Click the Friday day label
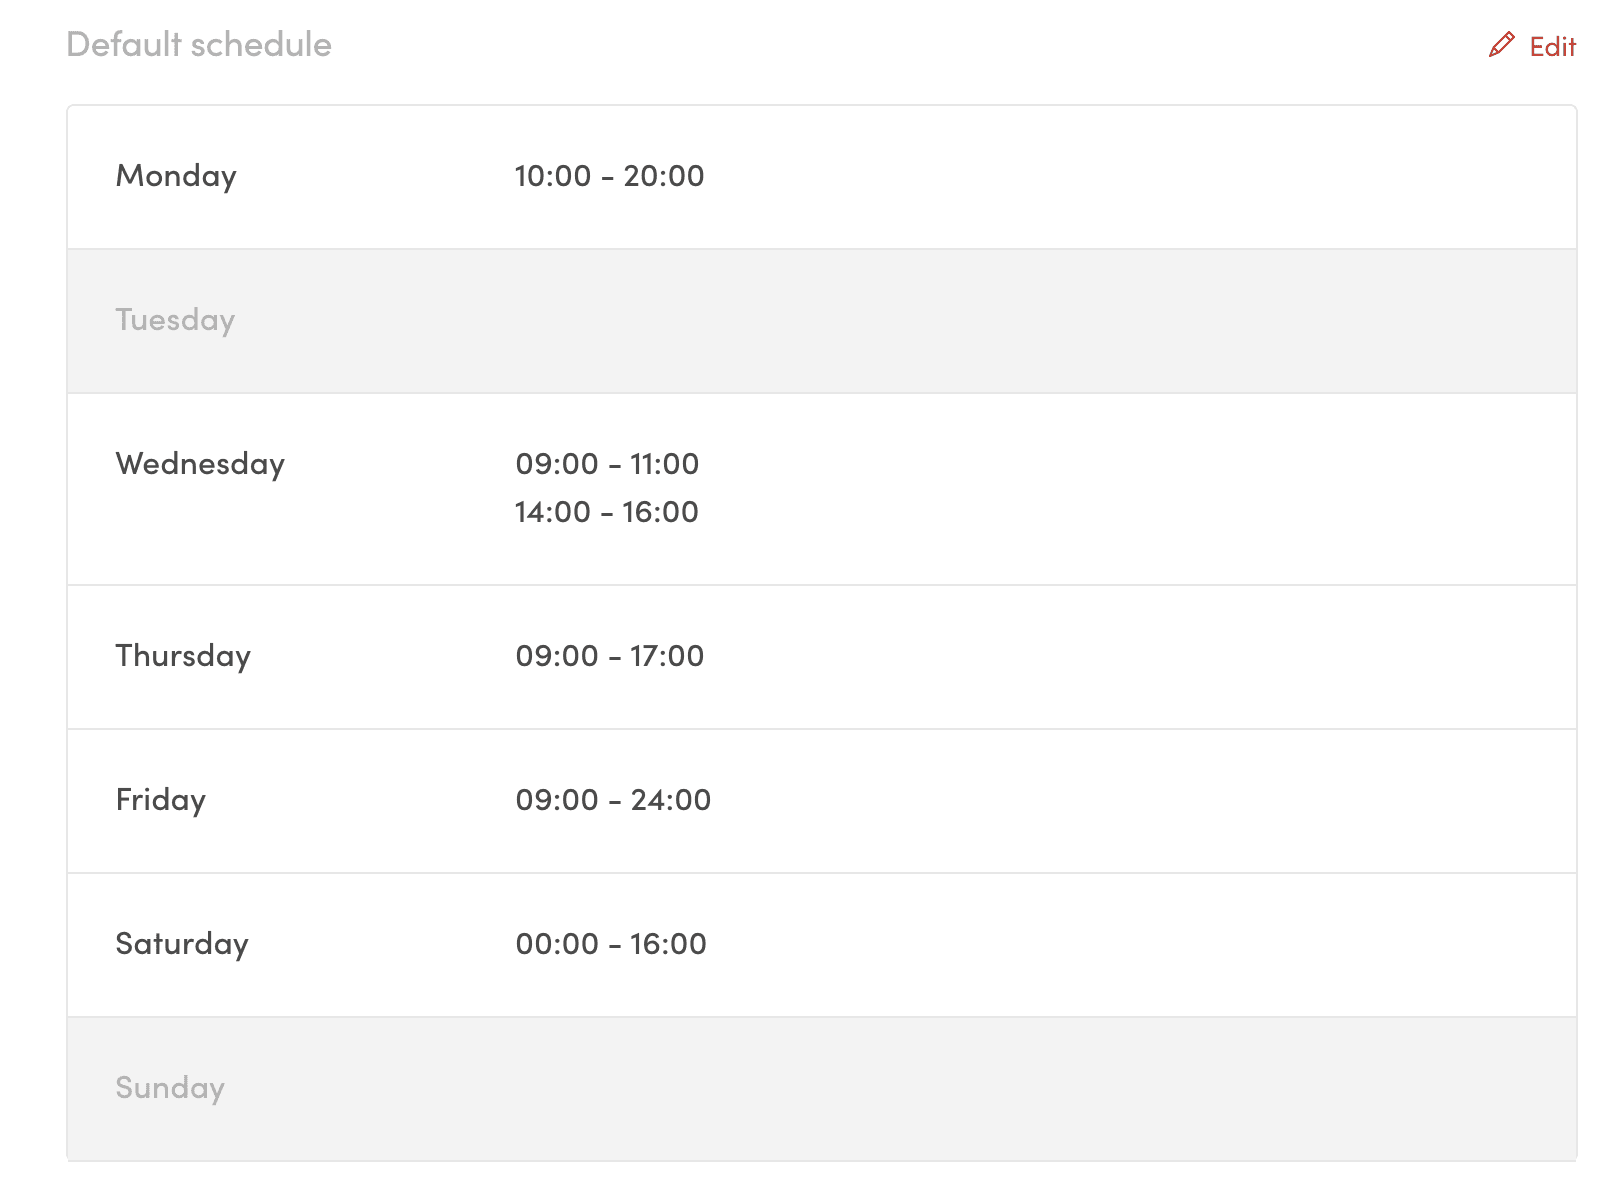The height and width of the screenshot is (1196, 1614). coord(161,800)
